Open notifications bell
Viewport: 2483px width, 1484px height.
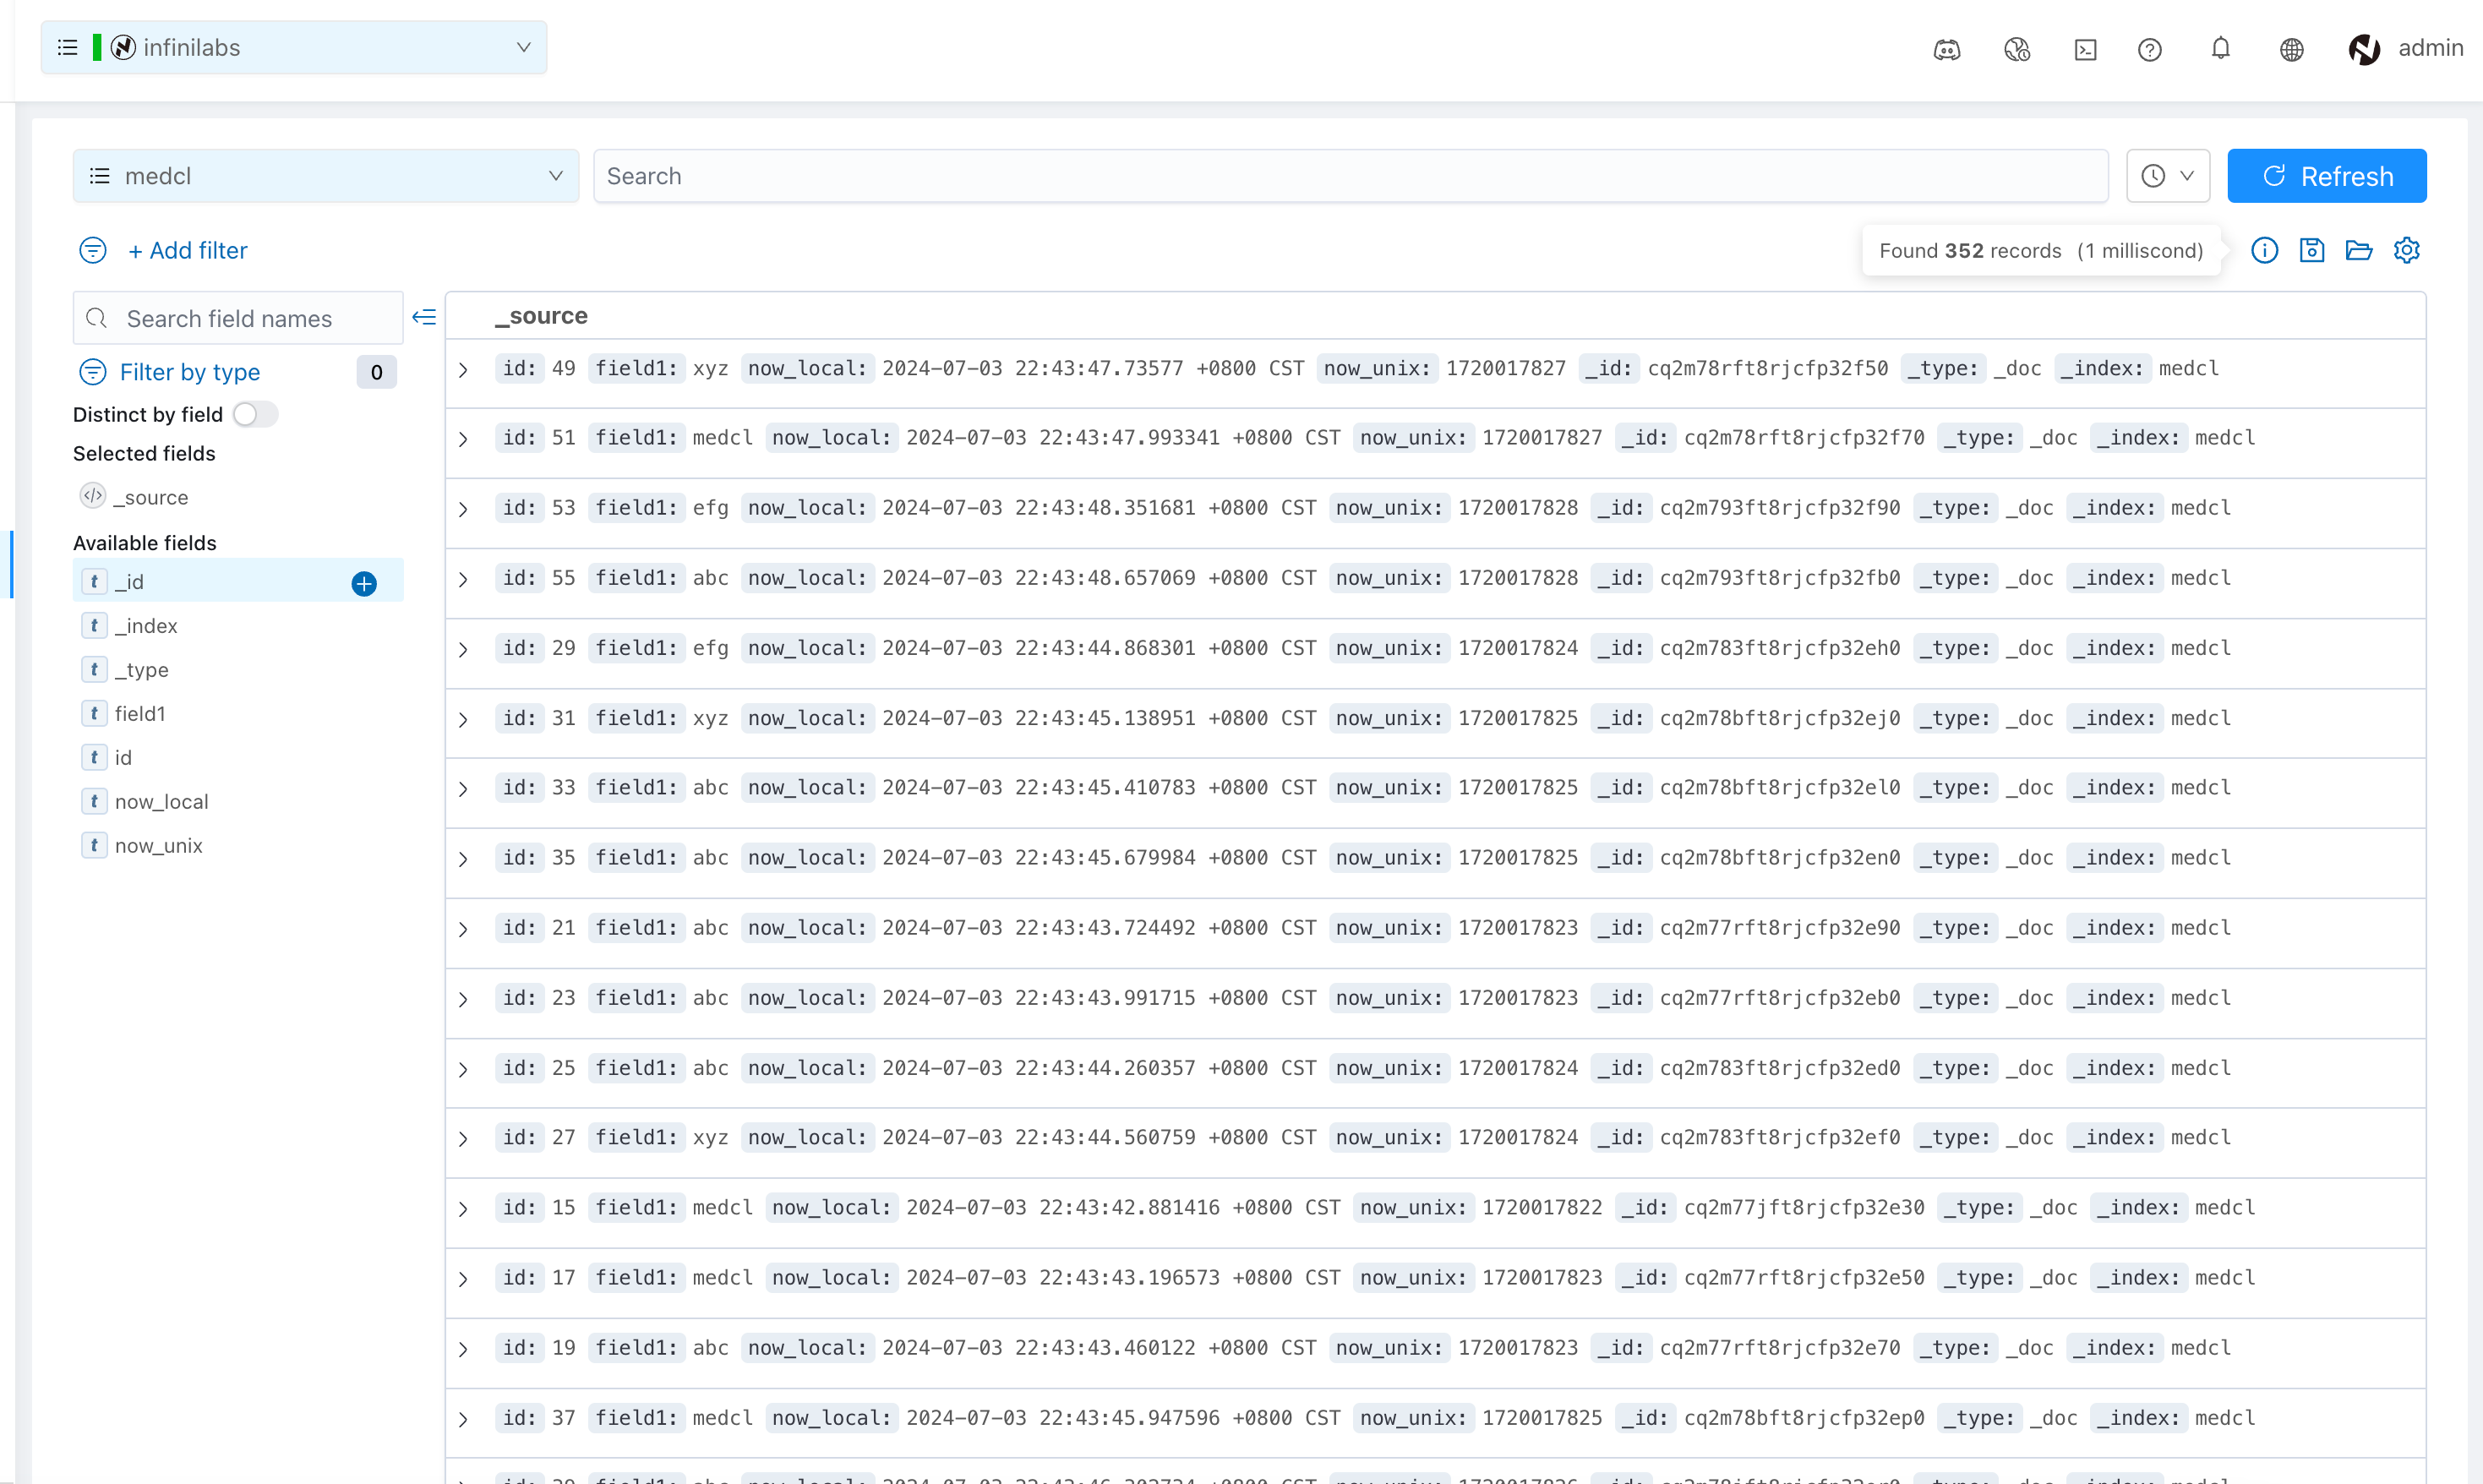tap(2221, 48)
